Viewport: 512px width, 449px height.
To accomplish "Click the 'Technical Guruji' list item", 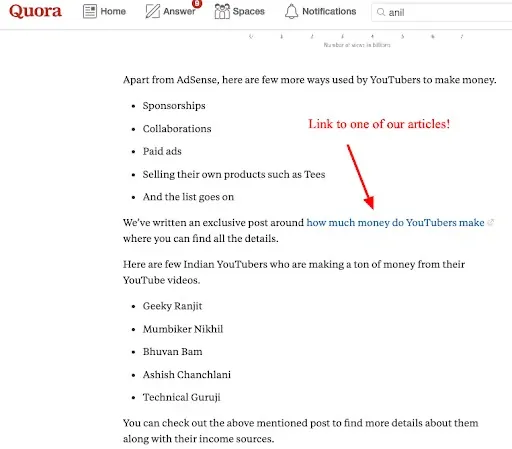I will tap(182, 397).
